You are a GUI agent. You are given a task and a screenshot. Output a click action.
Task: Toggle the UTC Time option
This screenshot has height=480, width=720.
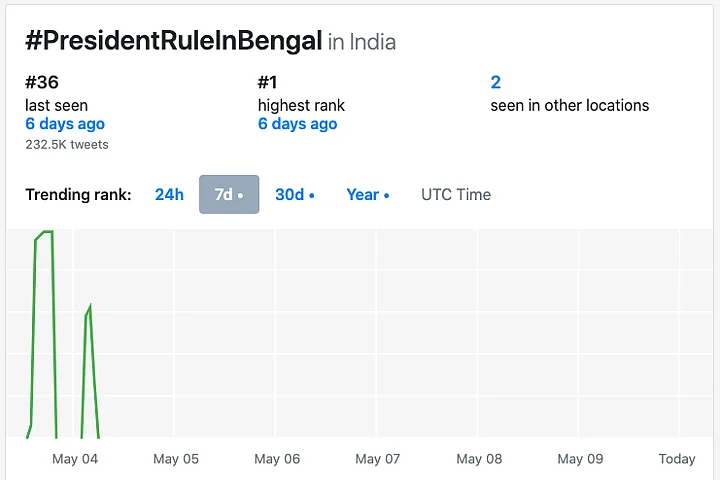(x=456, y=195)
